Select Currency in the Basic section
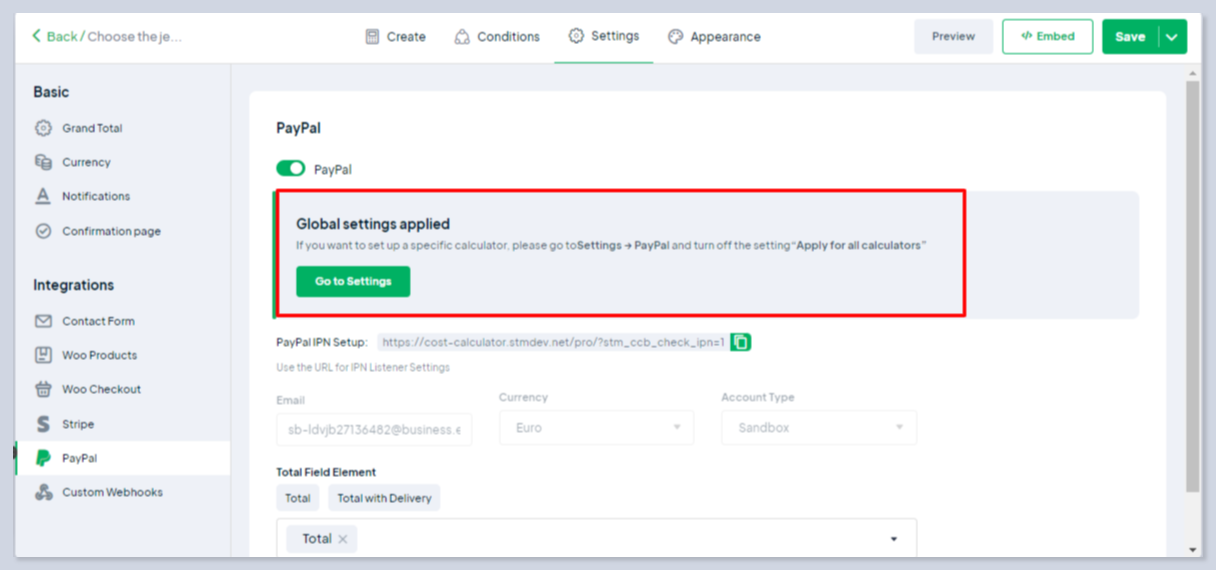The image size is (1216, 570). point(86,162)
